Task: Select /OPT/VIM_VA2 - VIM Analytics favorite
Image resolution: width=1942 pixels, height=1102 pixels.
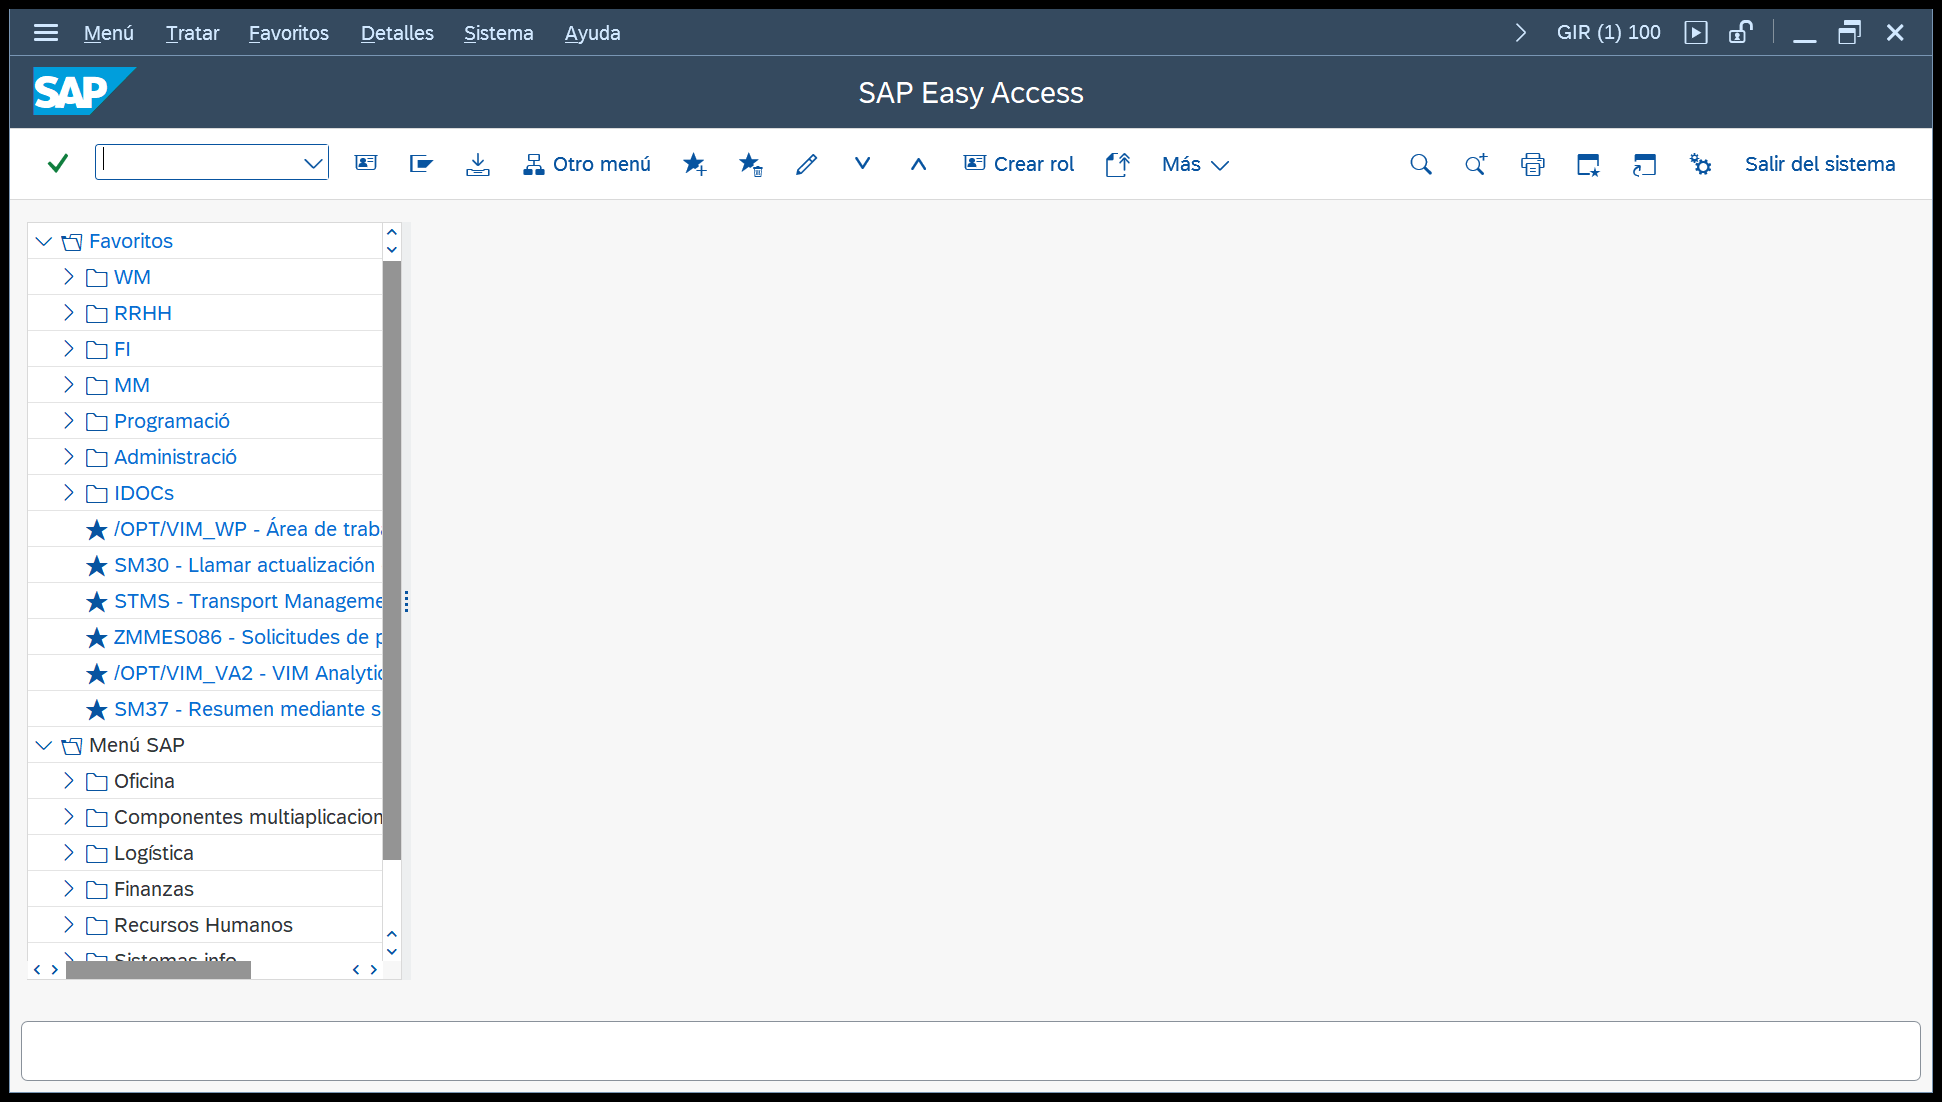Action: (x=248, y=673)
